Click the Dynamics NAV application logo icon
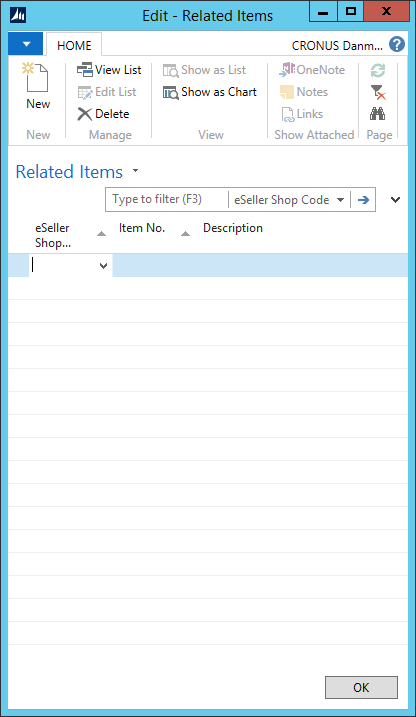 18,15
